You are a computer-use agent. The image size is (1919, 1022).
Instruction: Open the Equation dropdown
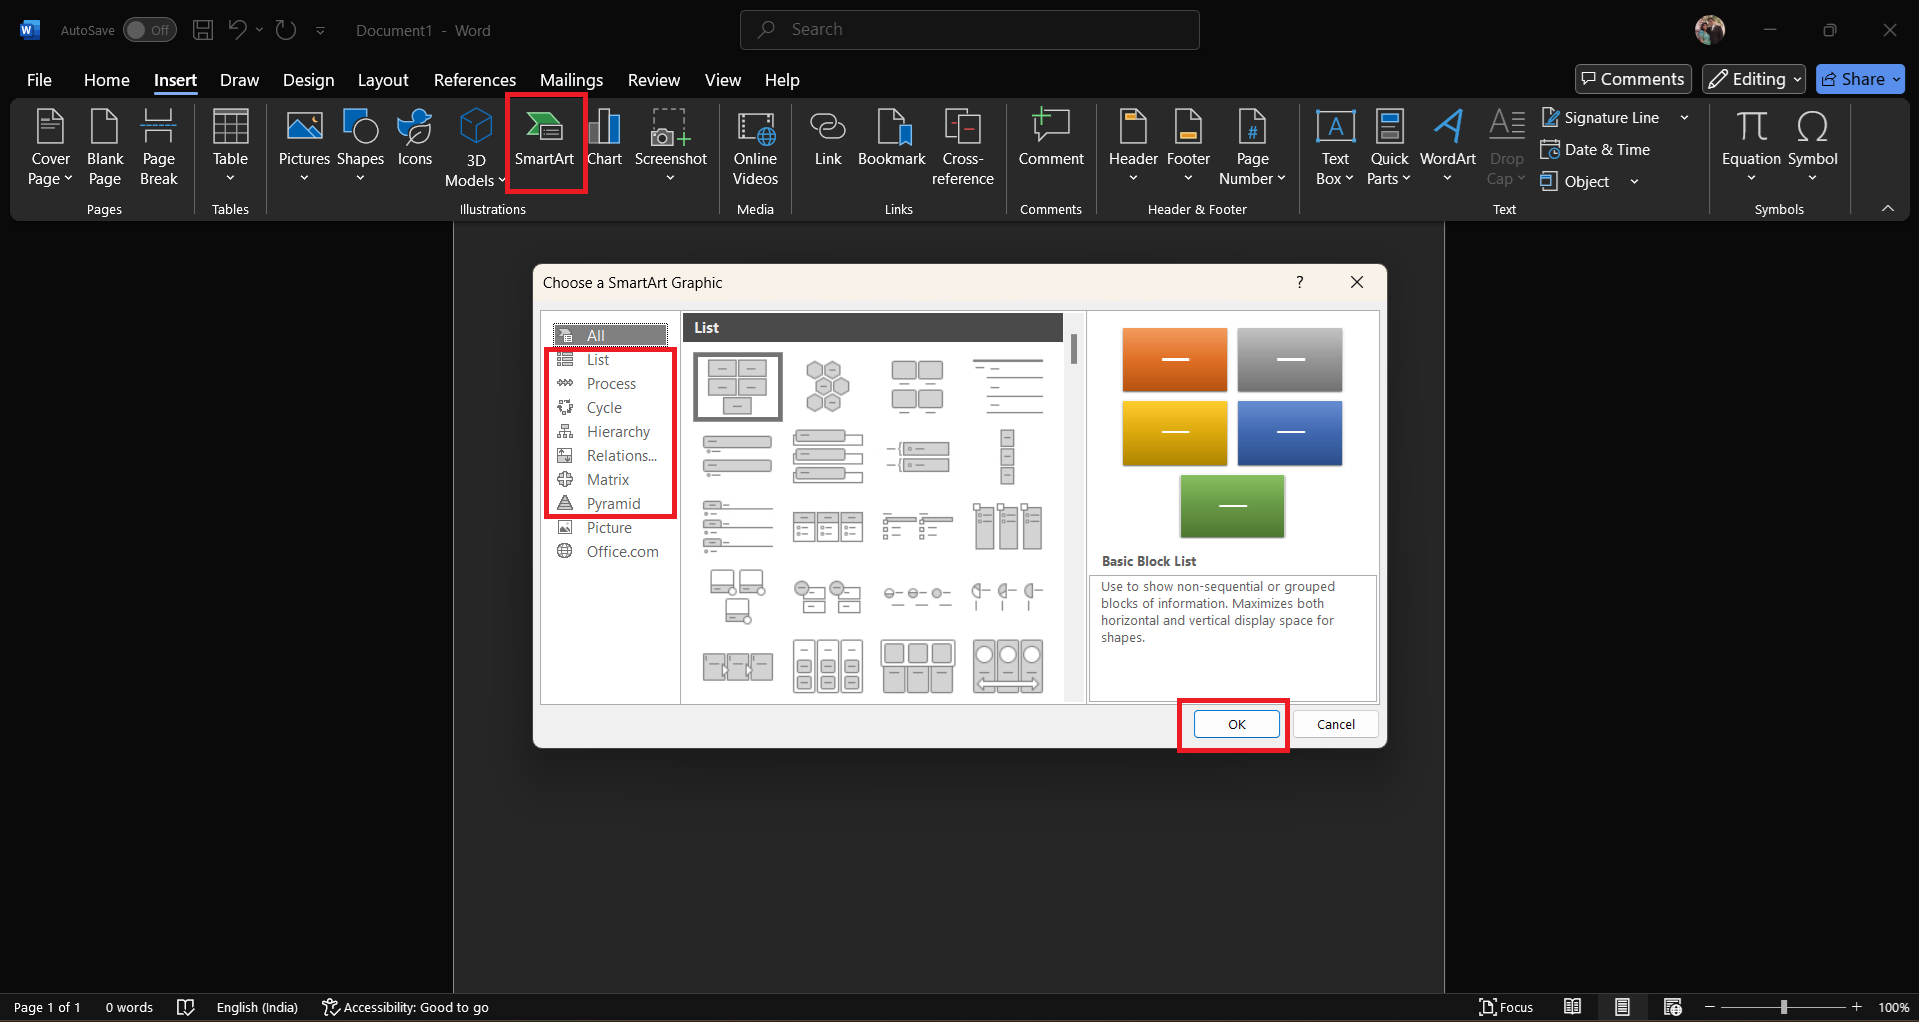coord(1751,148)
